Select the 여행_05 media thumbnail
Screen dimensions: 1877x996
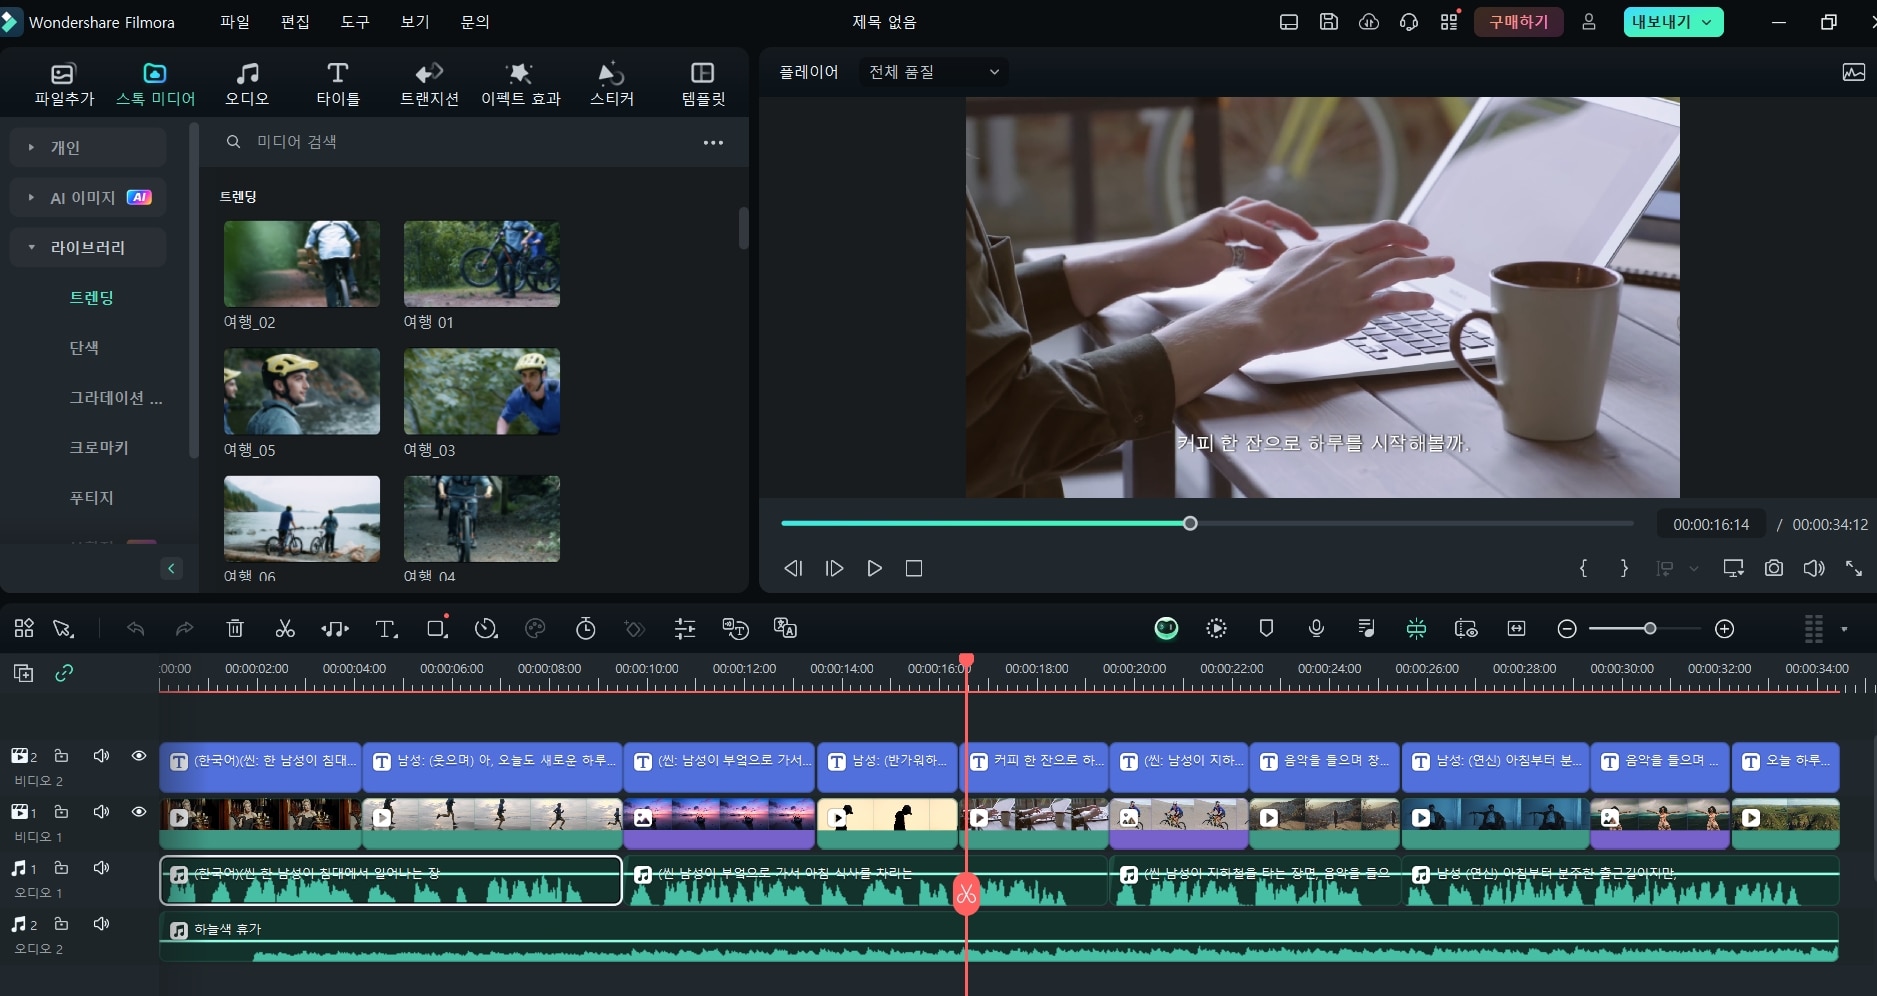click(x=302, y=391)
